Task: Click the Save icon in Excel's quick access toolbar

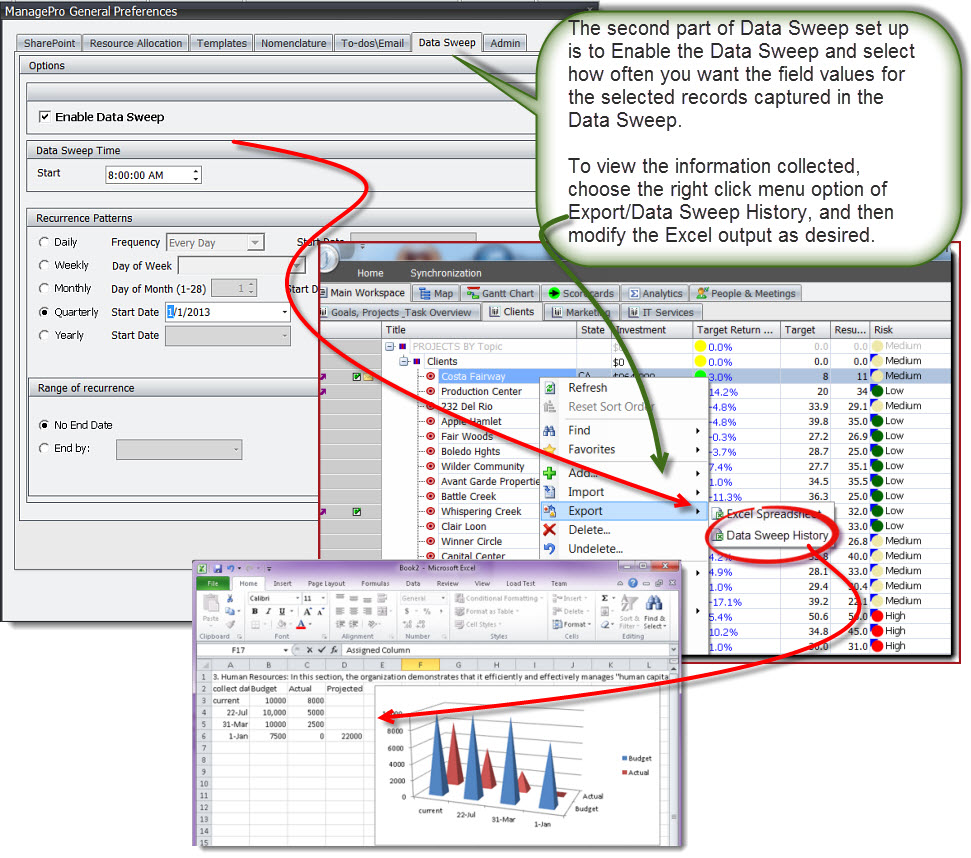Action: tap(217, 568)
